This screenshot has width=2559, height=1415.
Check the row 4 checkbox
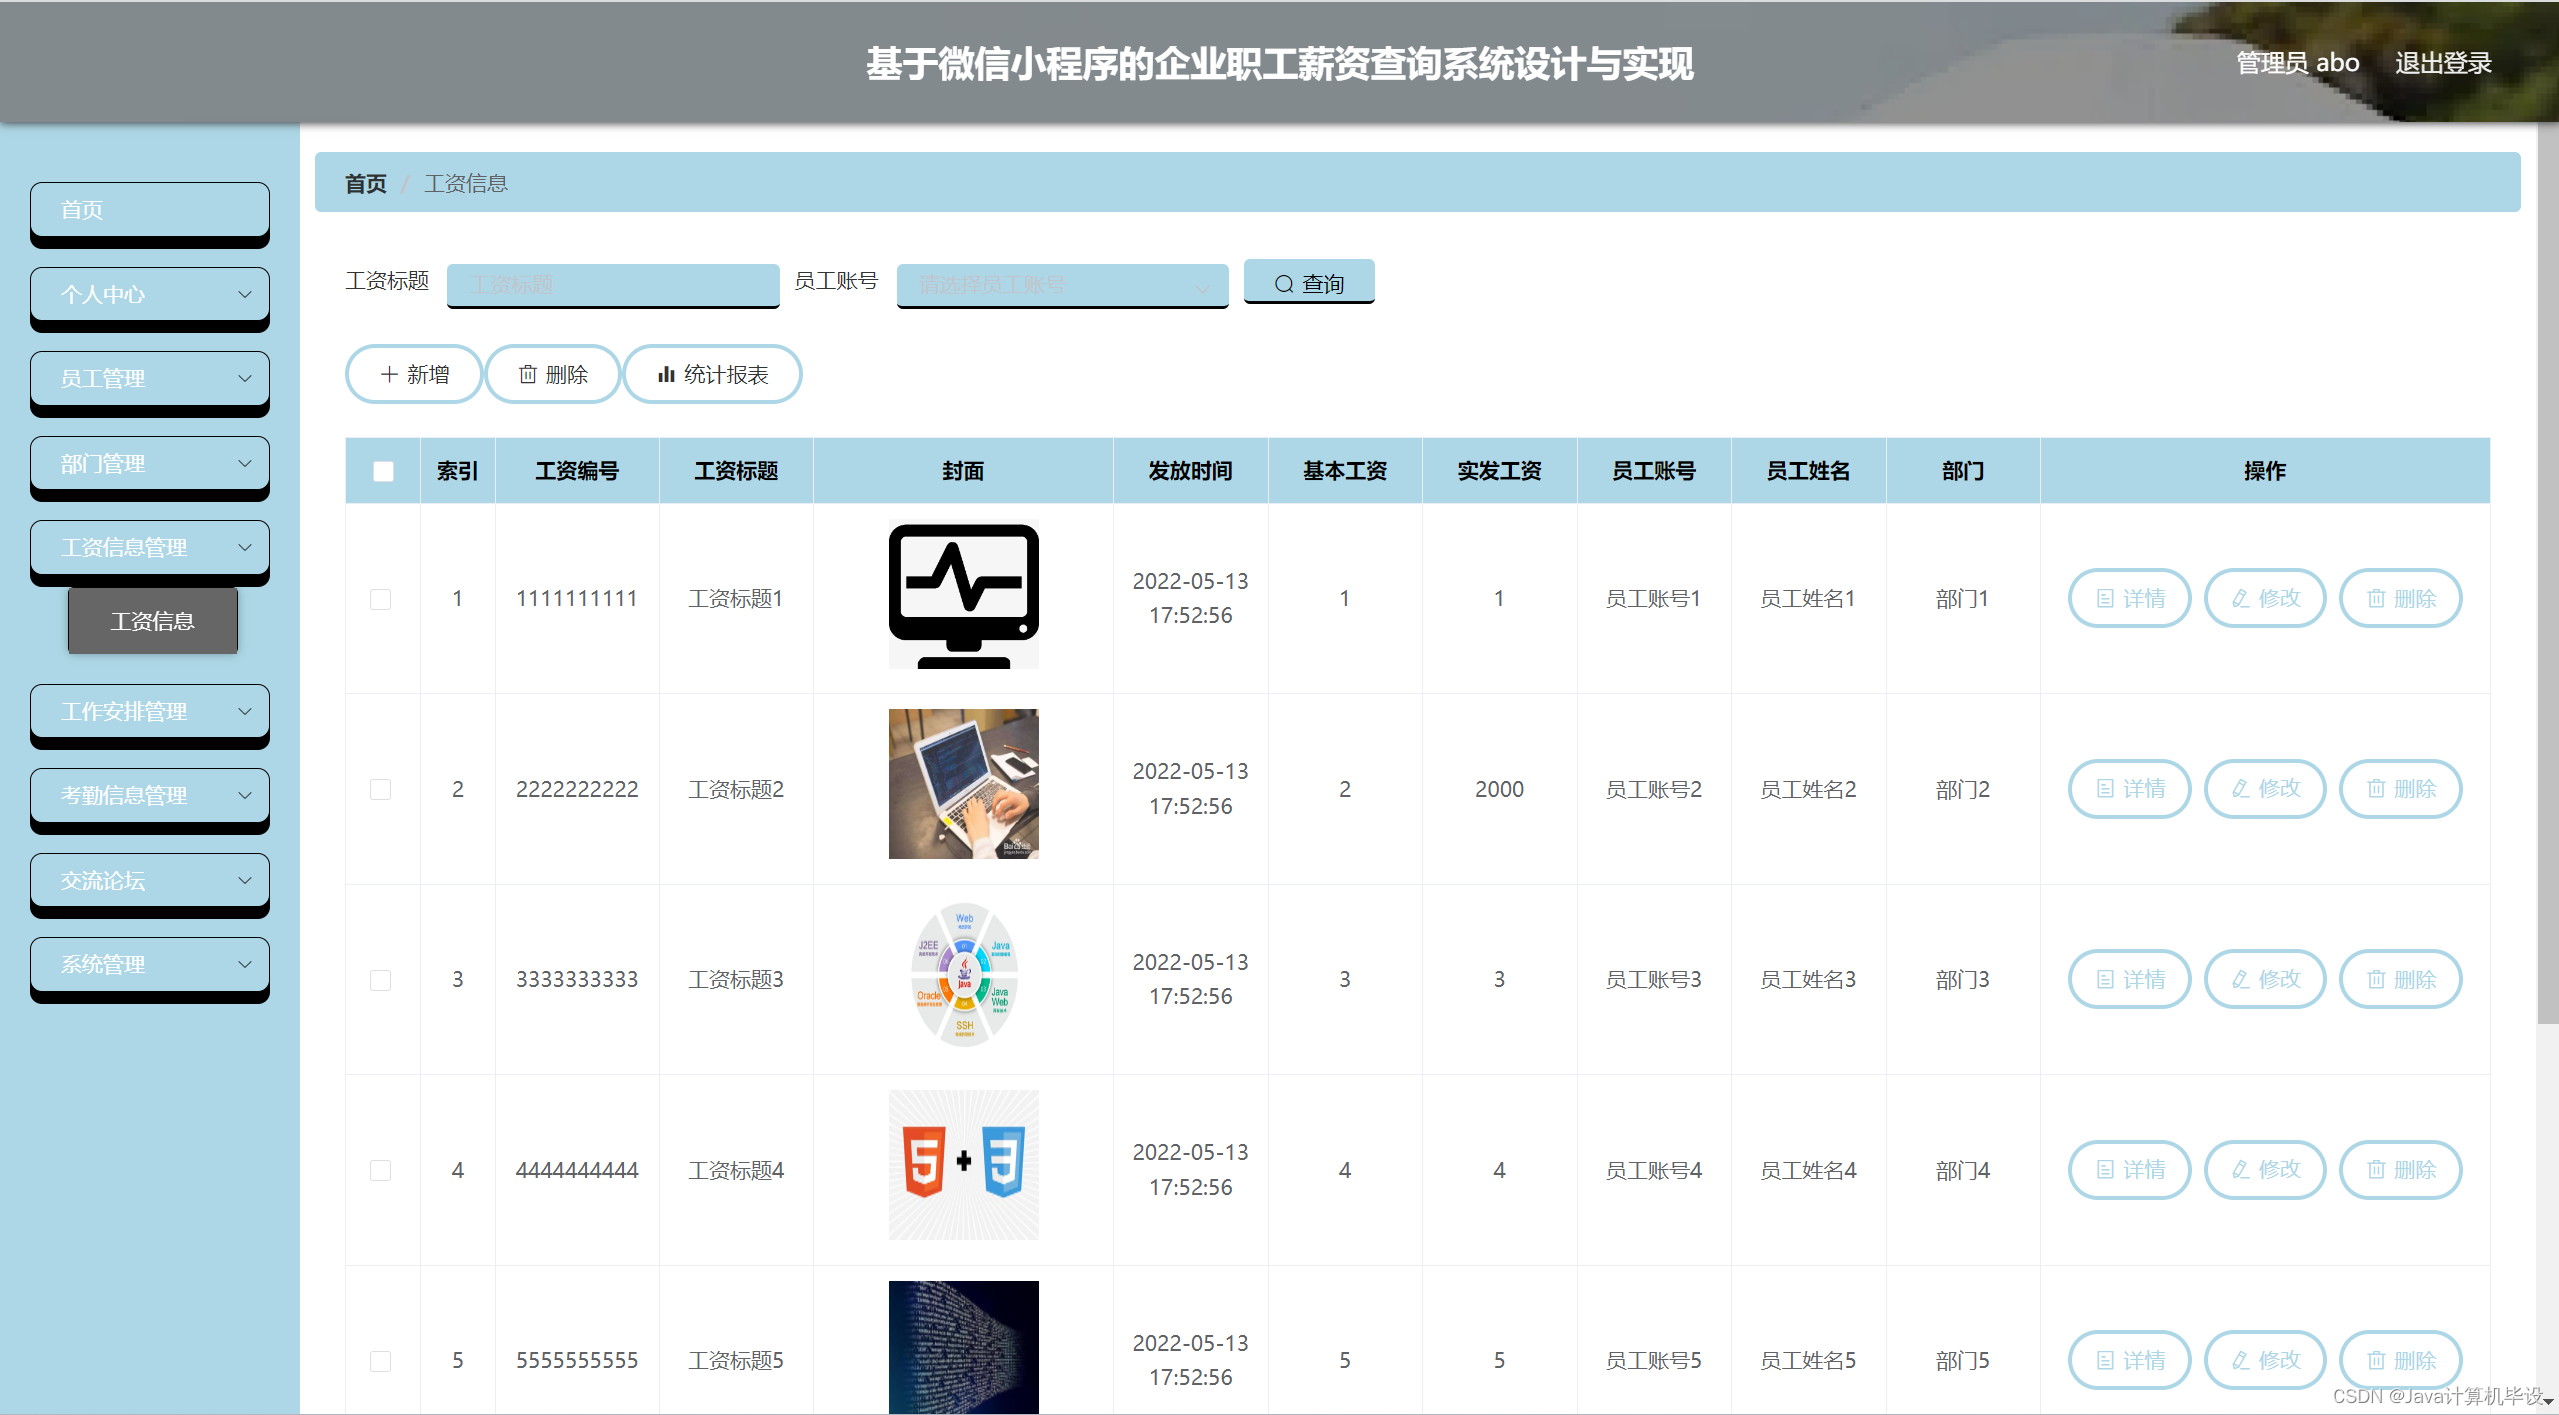tap(380, 1170)
